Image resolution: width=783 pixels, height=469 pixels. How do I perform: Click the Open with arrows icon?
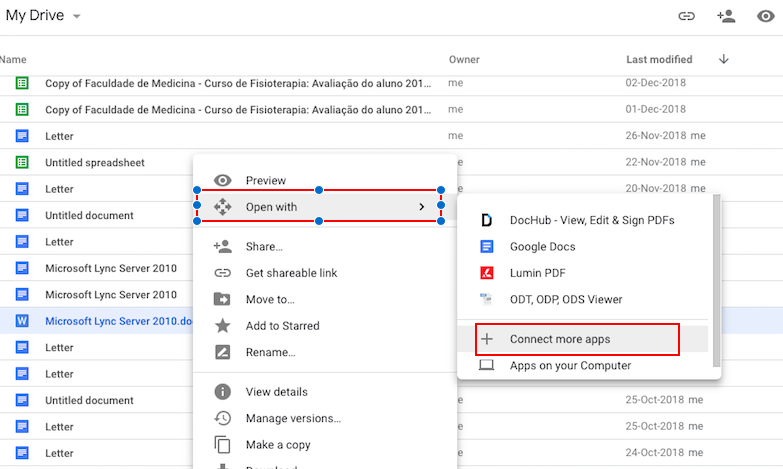tap(222, 207)
